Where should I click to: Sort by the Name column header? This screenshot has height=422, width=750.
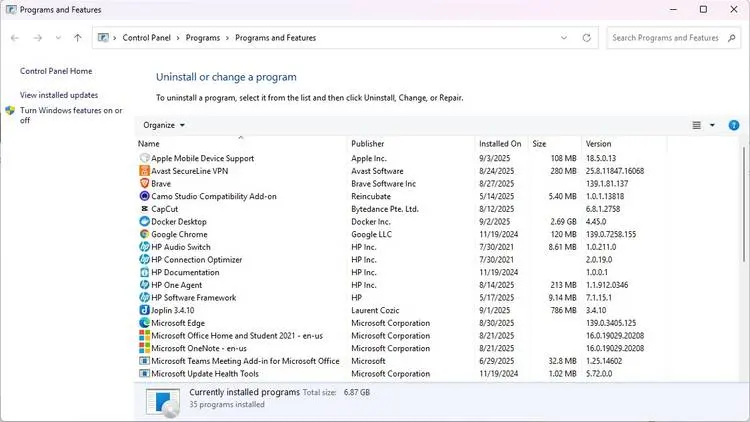(x=241, y=144)
